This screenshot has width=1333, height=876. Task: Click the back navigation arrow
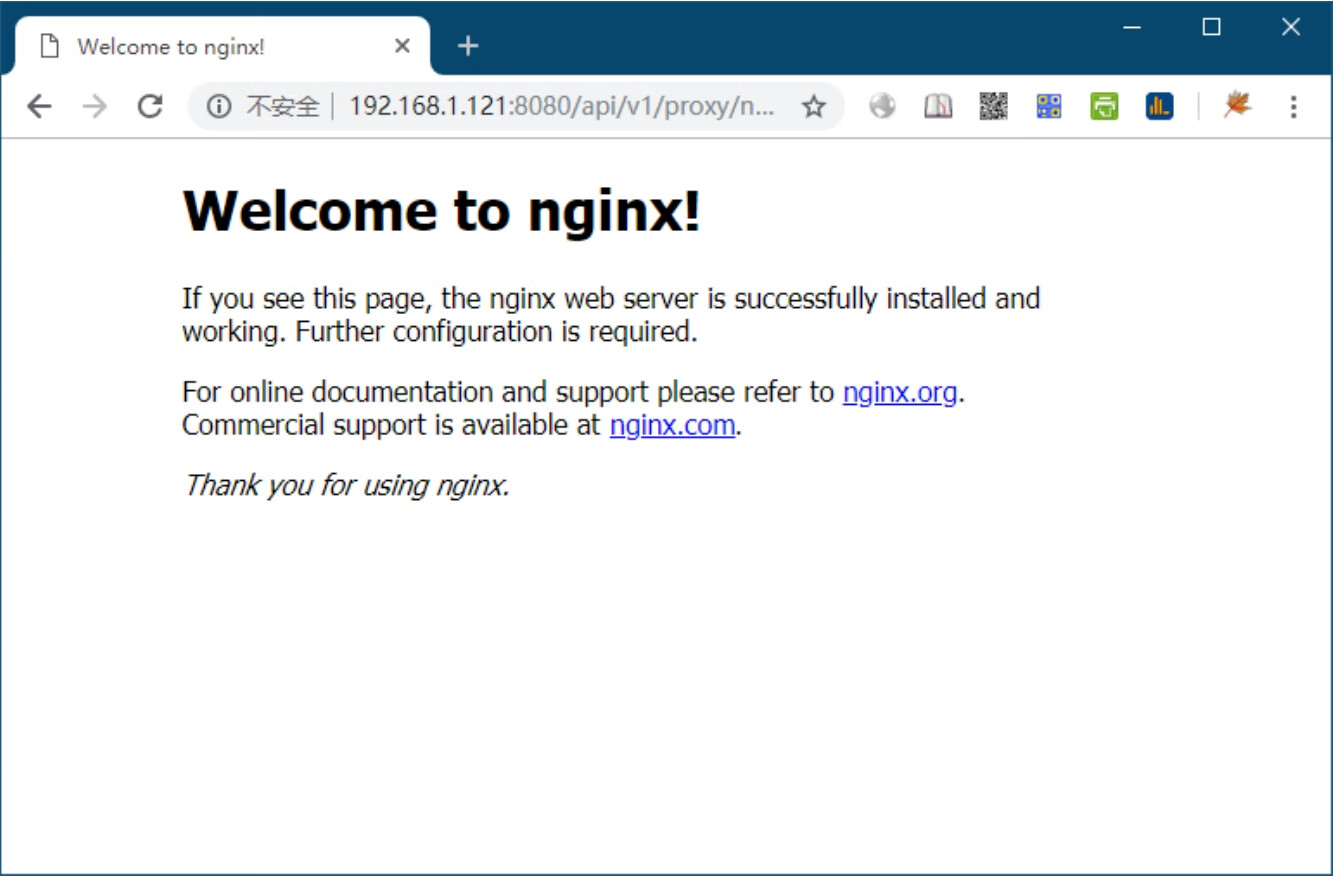(x=39, y=106)
